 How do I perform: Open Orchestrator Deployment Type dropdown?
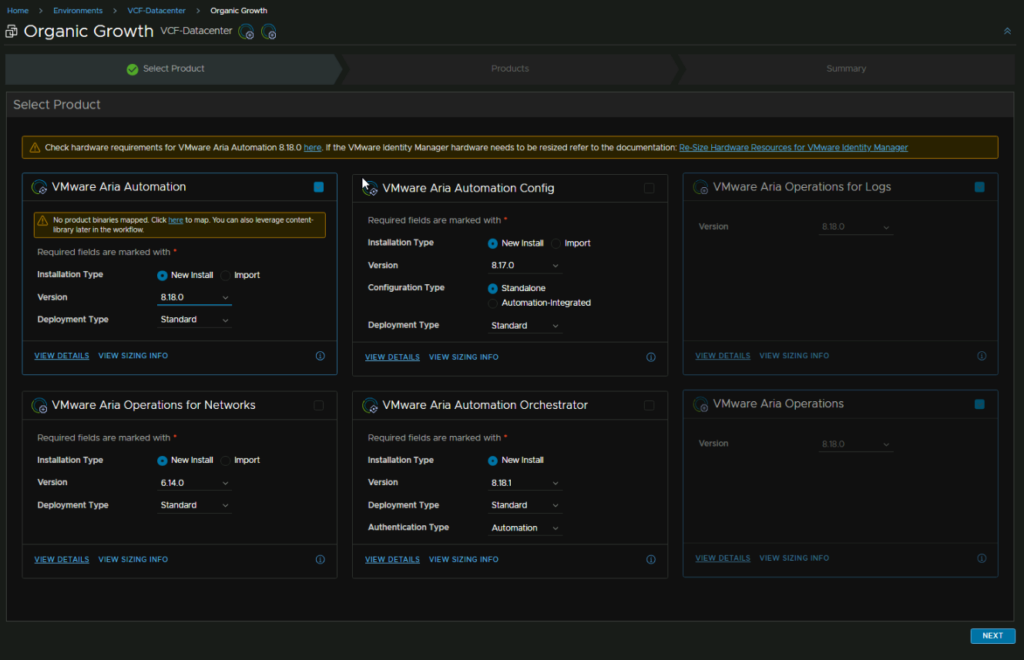tap(524, 505)
